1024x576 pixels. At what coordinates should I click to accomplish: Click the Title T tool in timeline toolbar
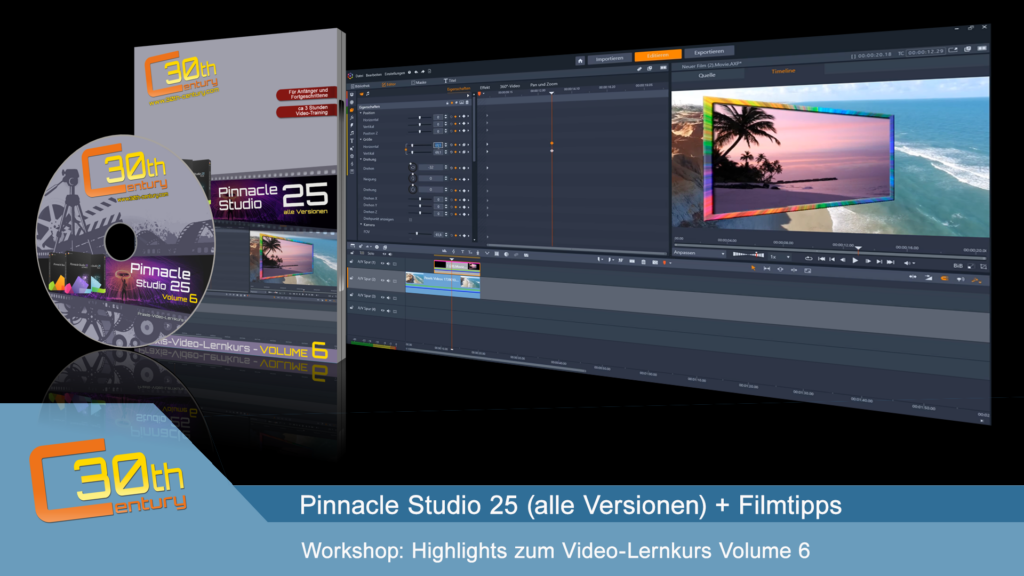point(463,252)
